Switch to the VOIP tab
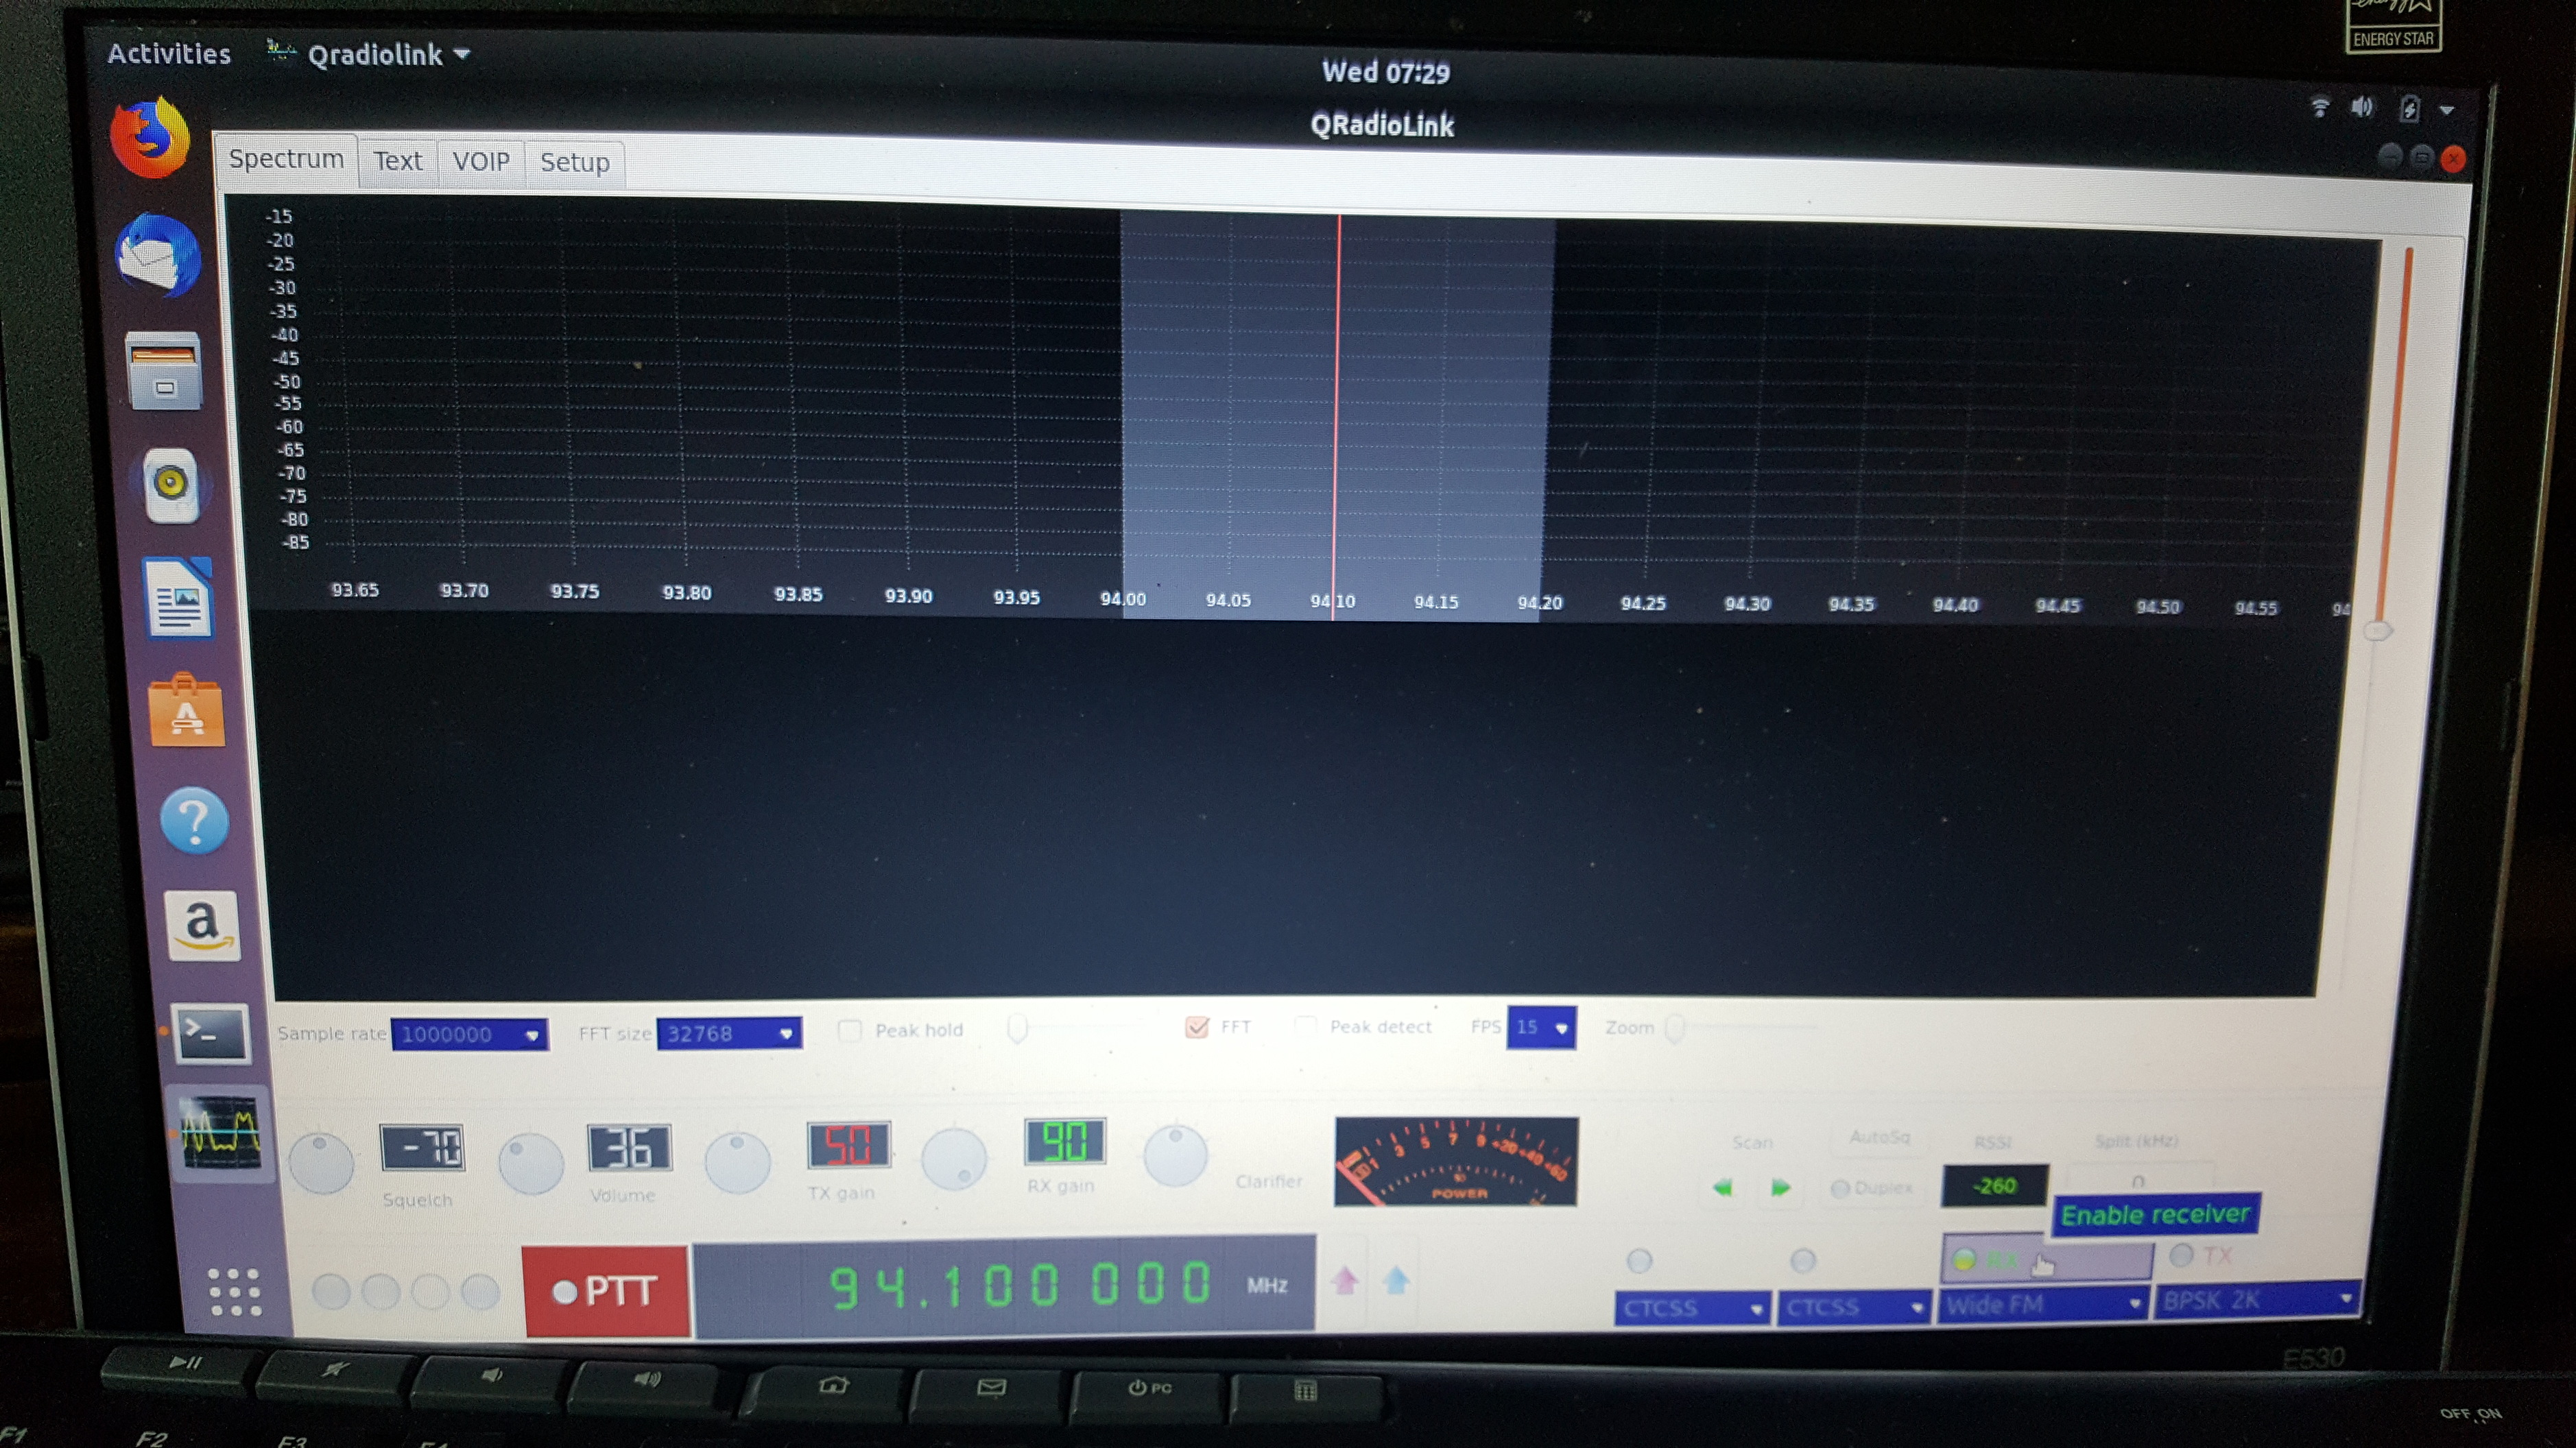 click(x=481, y=161)
